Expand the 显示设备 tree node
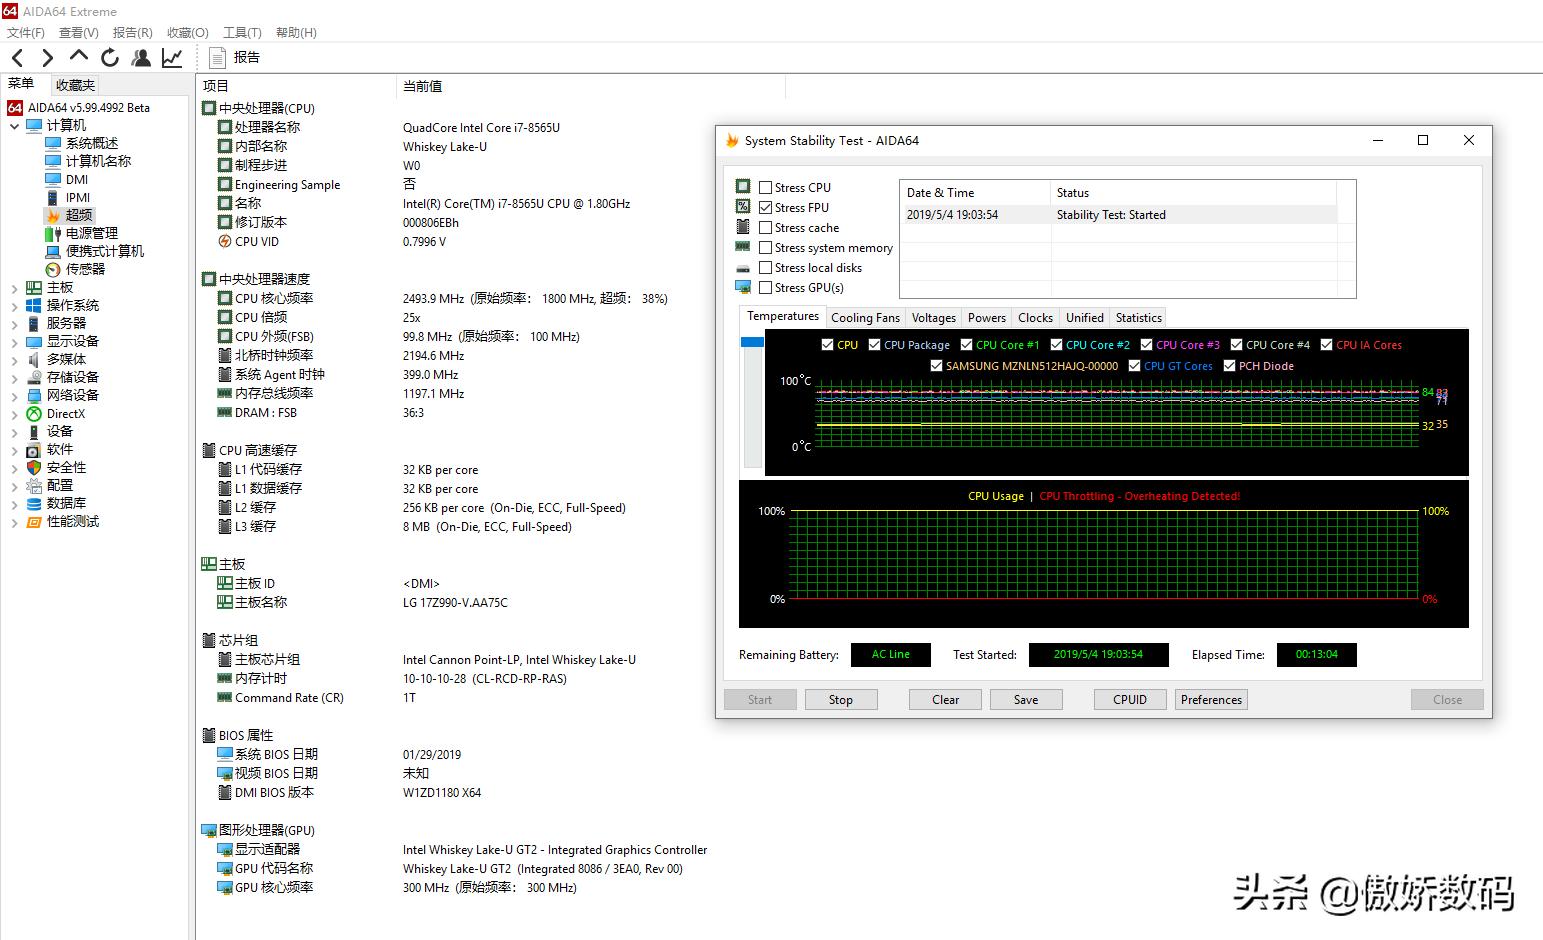 [x=14, y=342]
